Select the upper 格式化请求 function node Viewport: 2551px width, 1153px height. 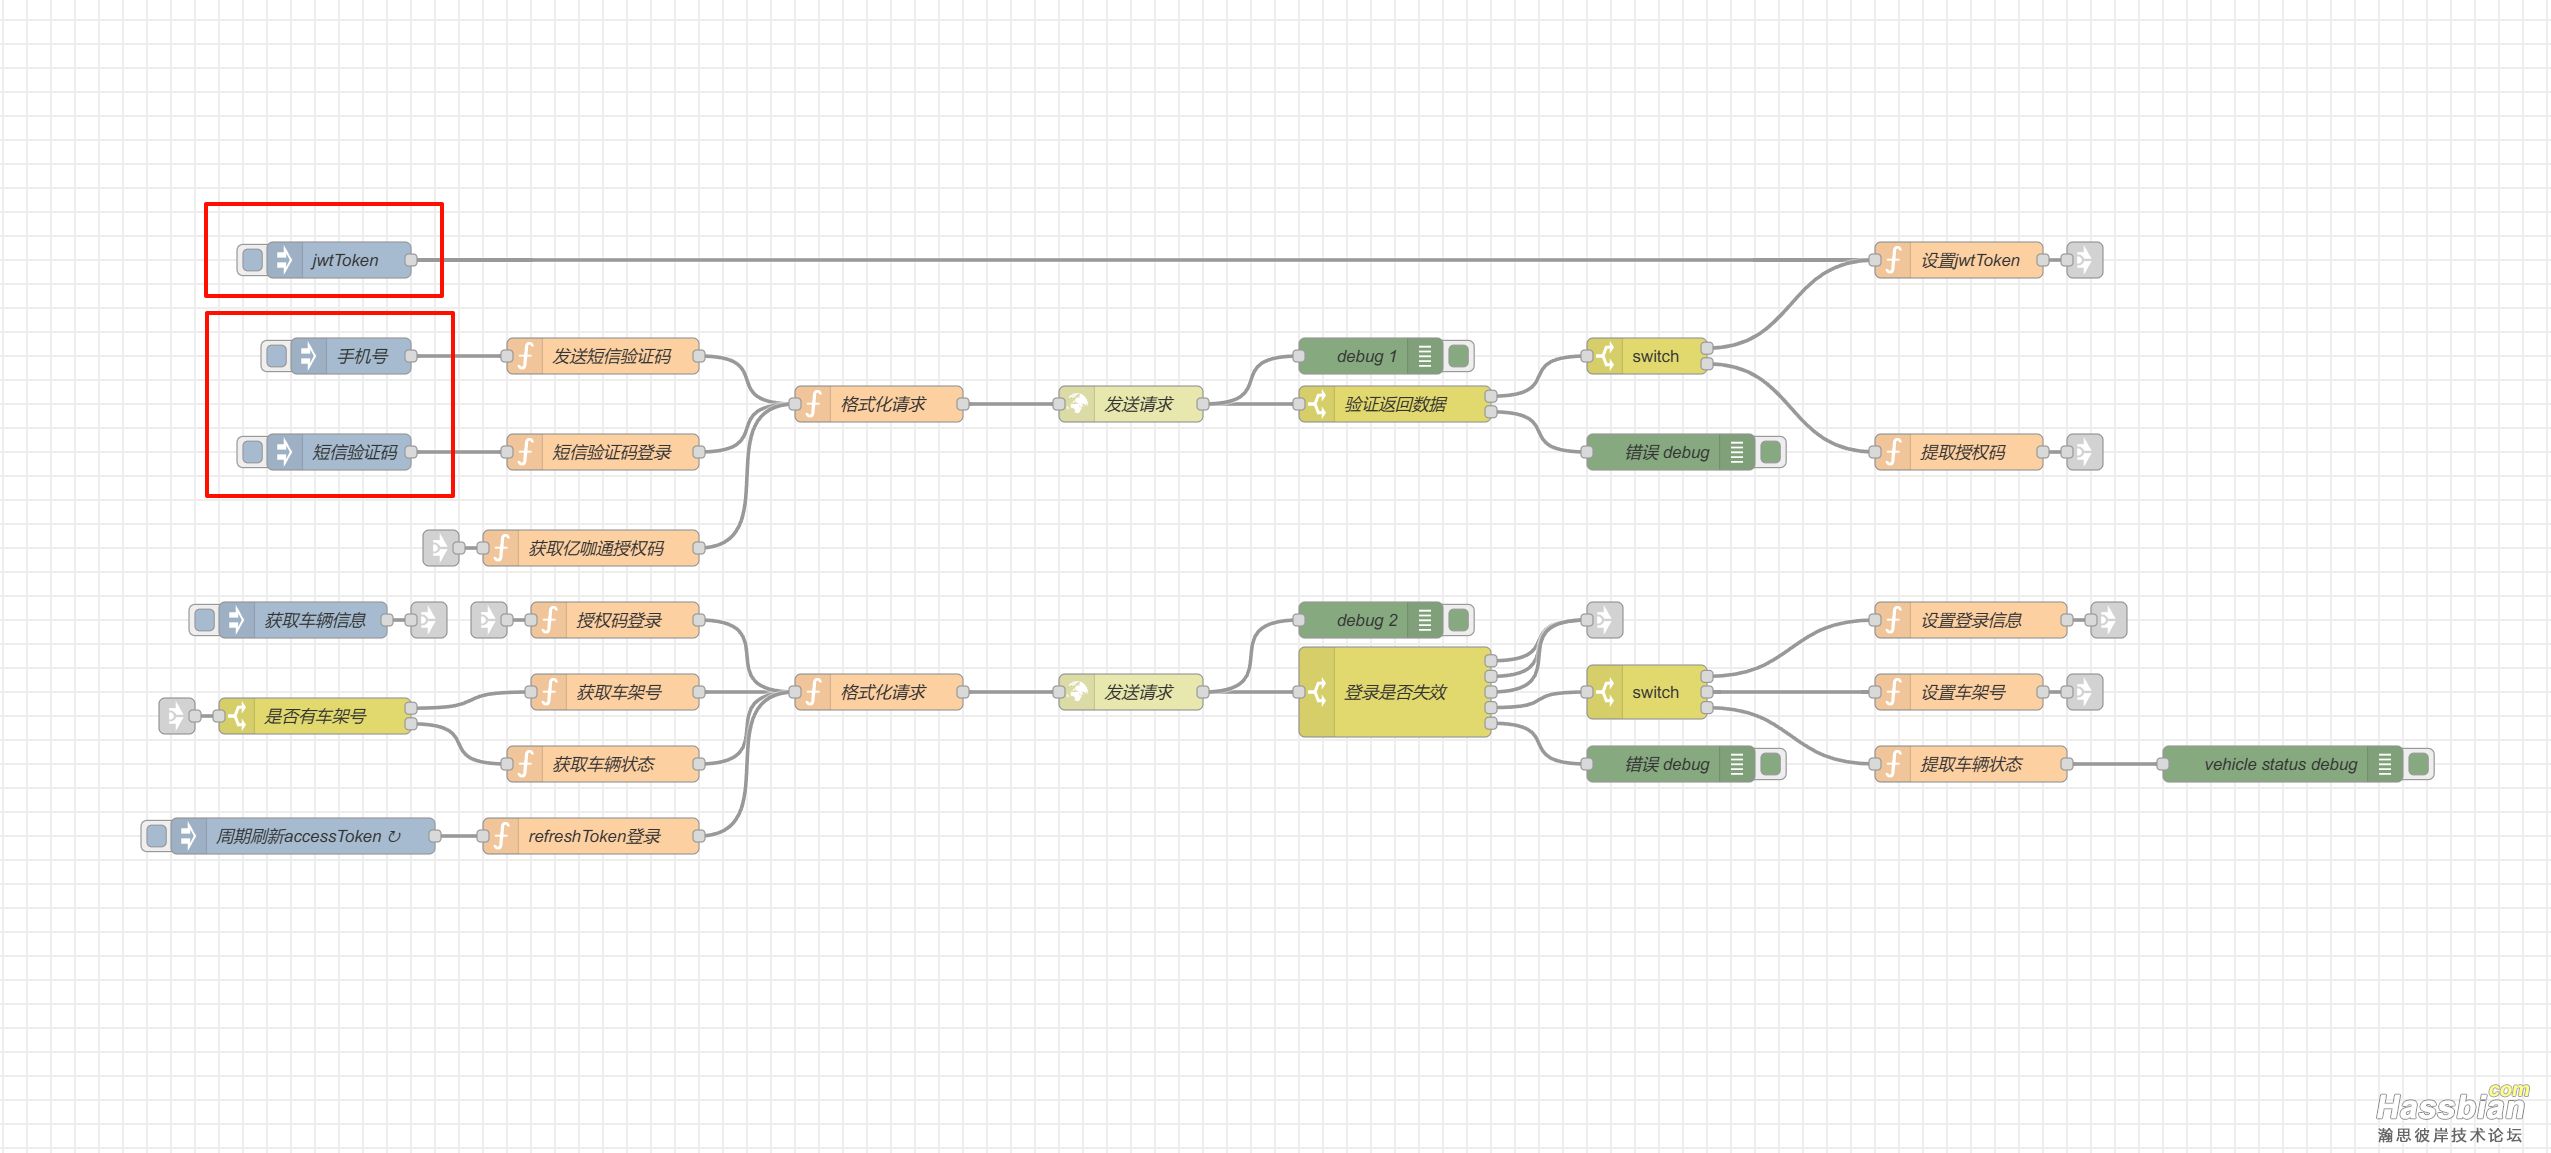(879, 404)
